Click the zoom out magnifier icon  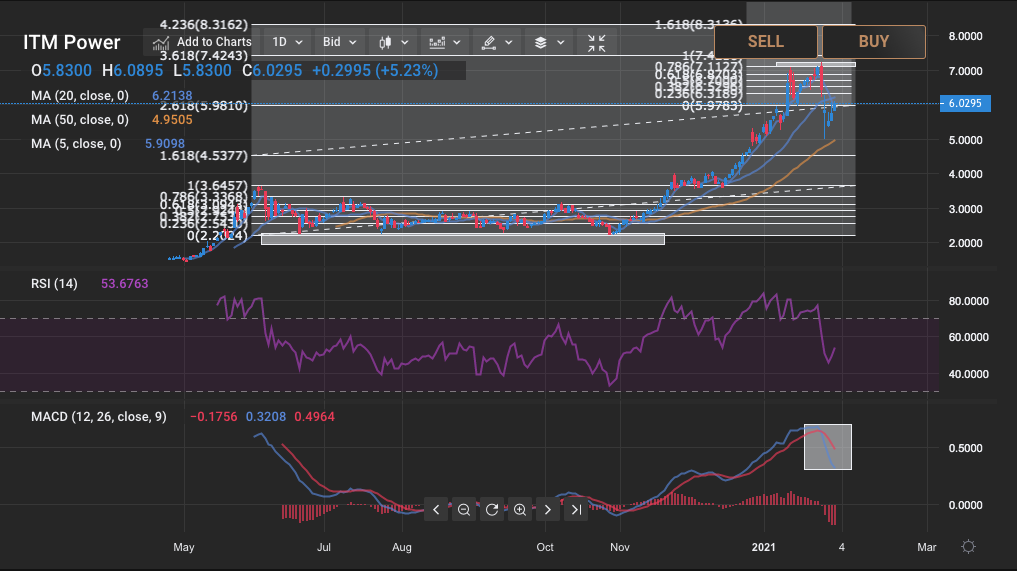coord(464,510)
